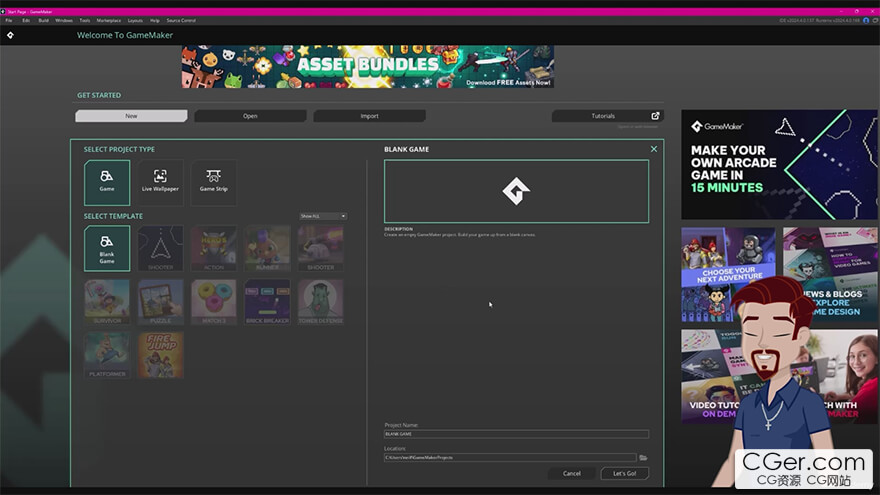Click the account avatar icon at top right
This screenshot has width=880, height=495.
coord(866,20)
